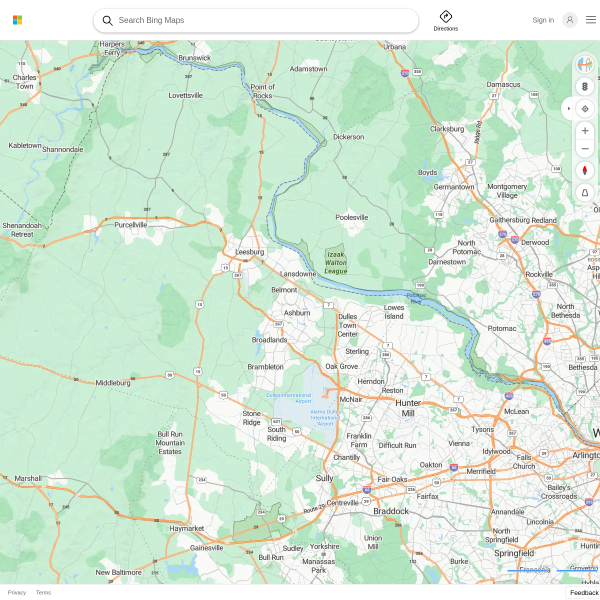Click the Damascus map label
This screenshot has height=600, width=600.
coord(503,85)
